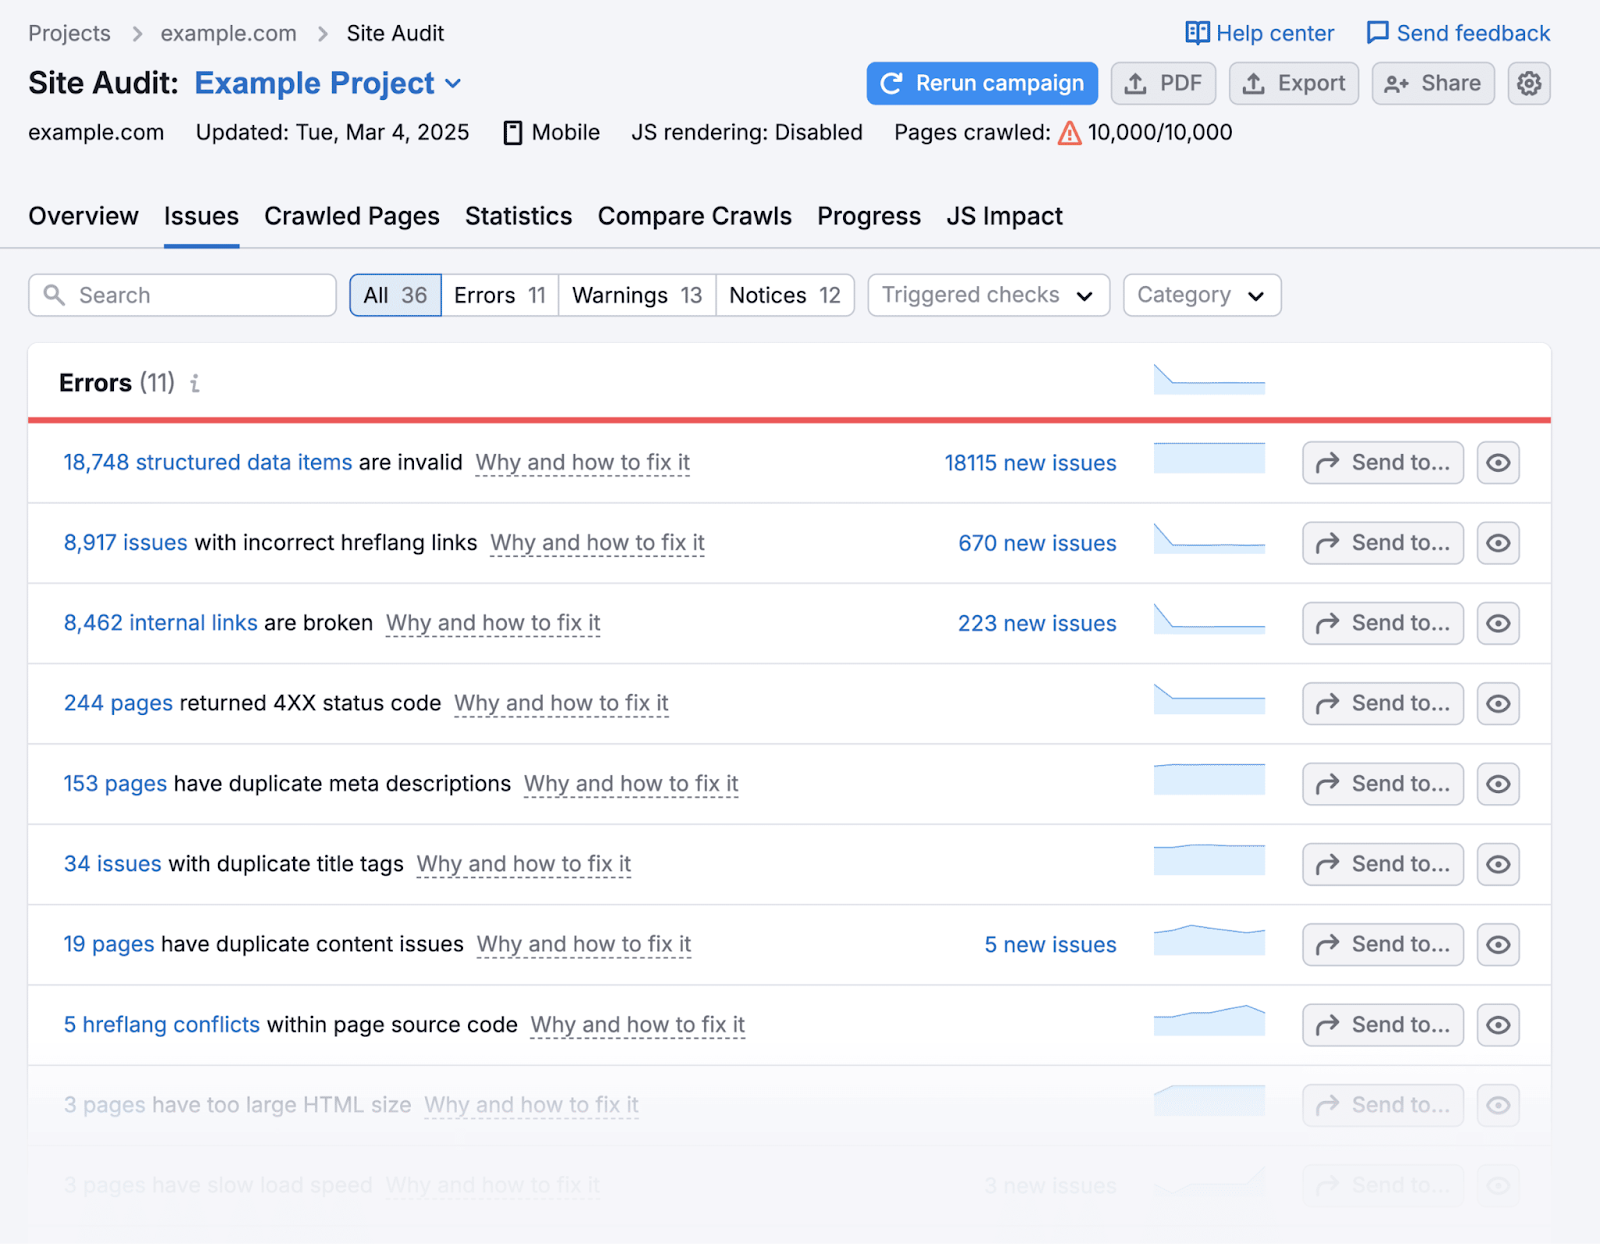Click the Export icon
1600x1244 pixels.
pos(1253,83)
